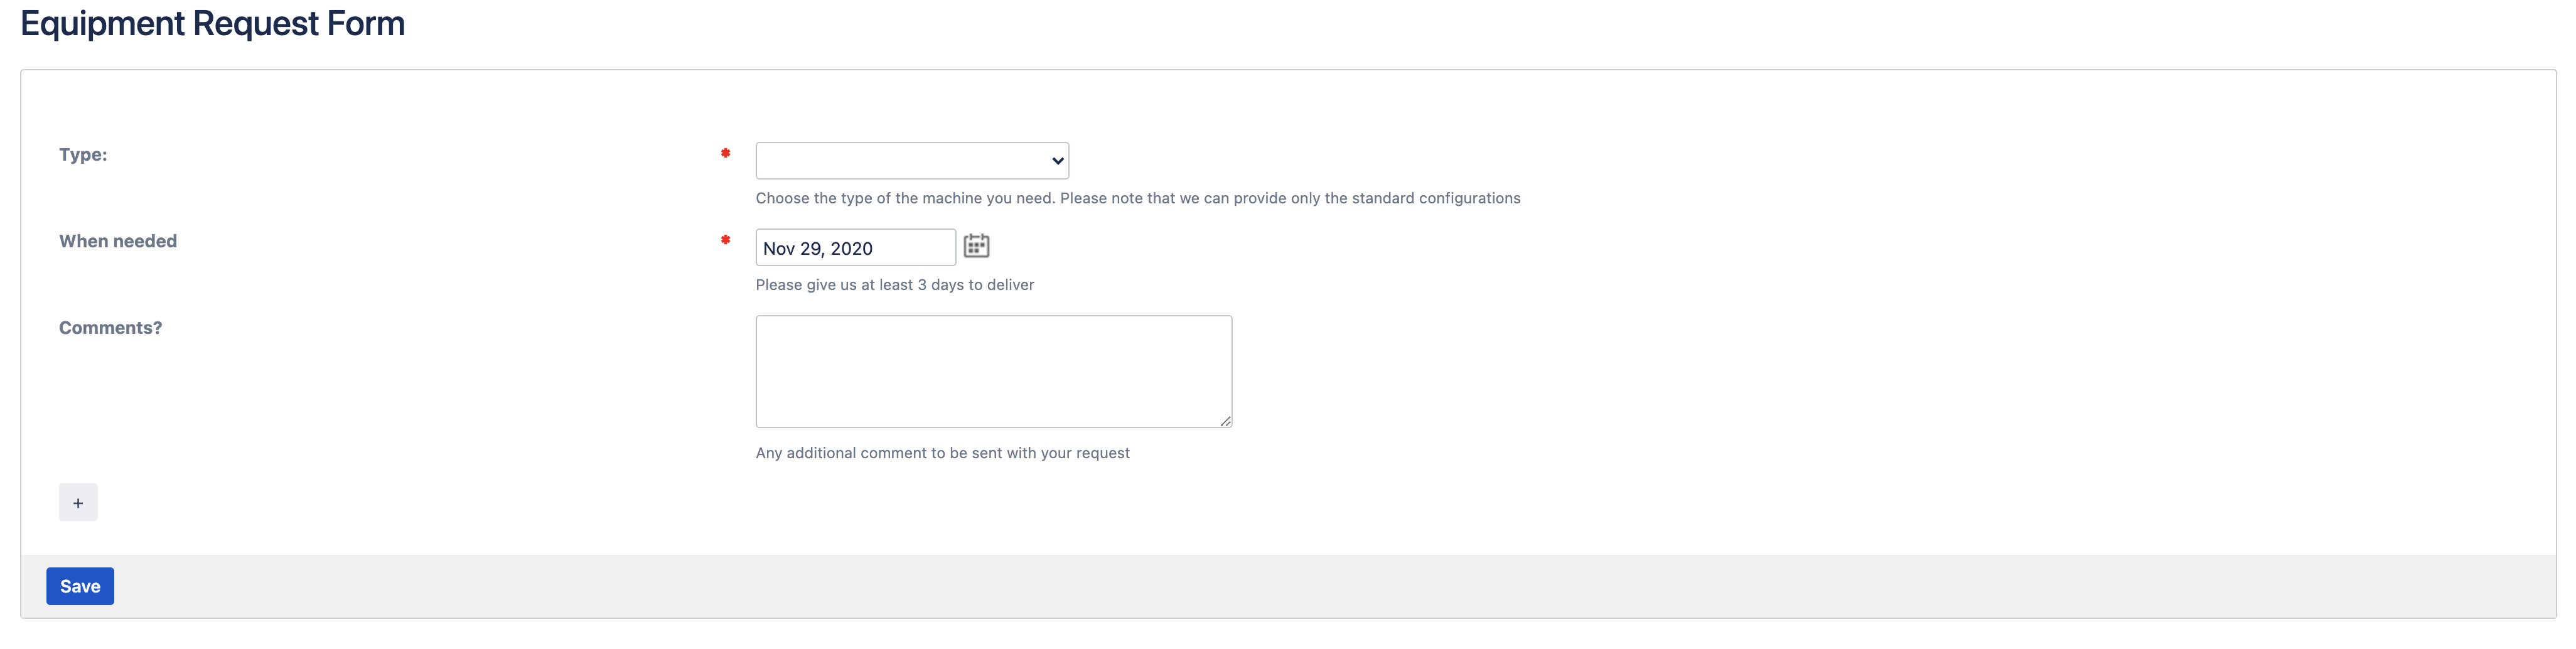
Task: Click the delivery note under the date field
Action: tap(894, 284)
